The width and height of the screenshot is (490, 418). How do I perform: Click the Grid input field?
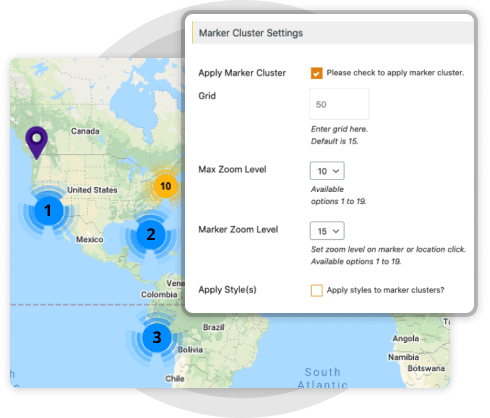click(339, 104)
